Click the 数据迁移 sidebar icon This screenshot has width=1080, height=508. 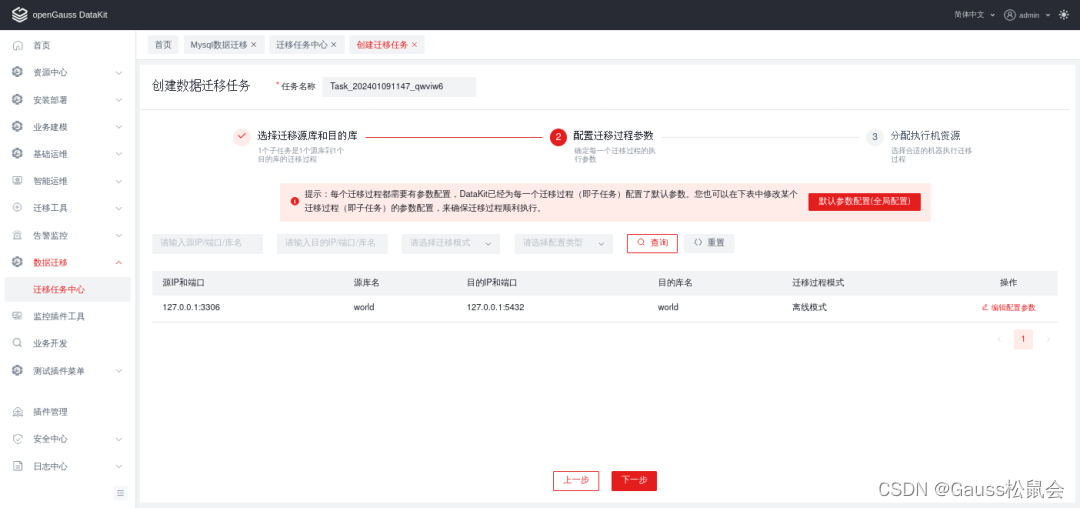pyautogui.click(x=18, y=262)
